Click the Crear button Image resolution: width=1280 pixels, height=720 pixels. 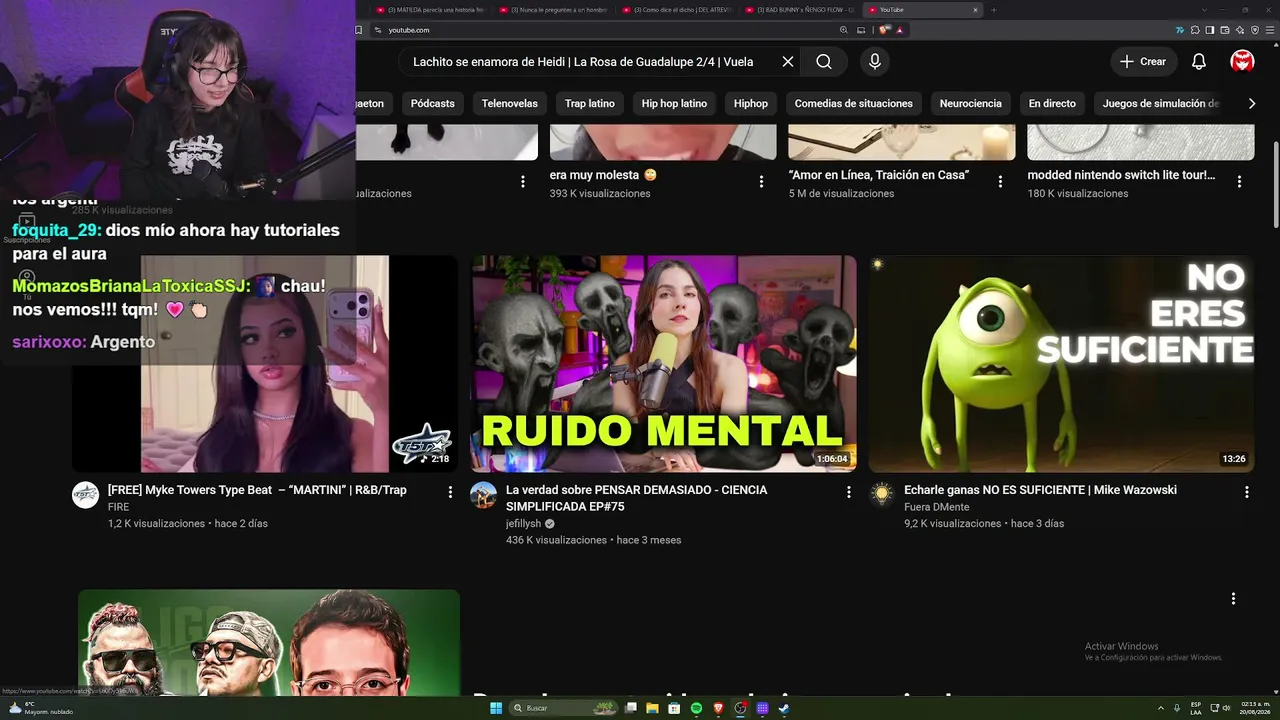(x=1143, y=62)
